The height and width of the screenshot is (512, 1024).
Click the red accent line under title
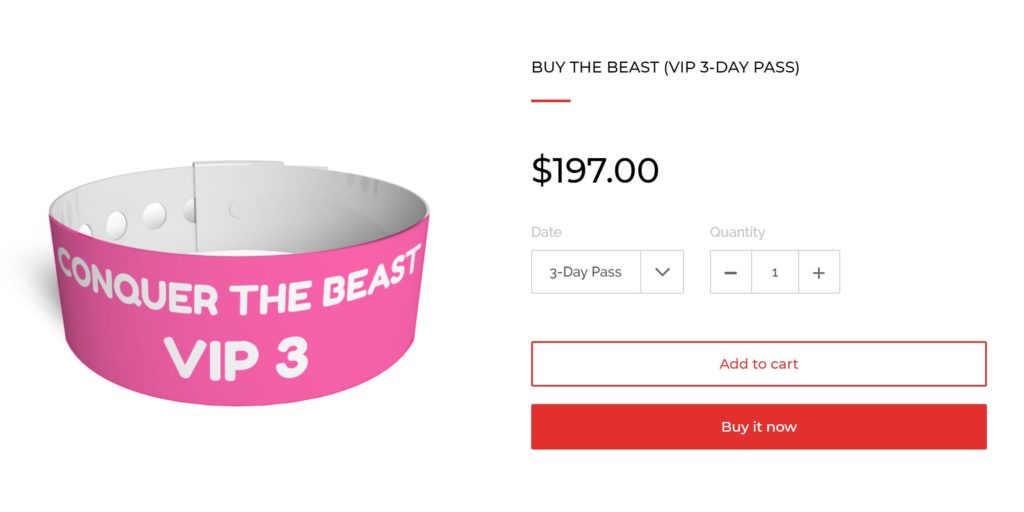point(550,101)
